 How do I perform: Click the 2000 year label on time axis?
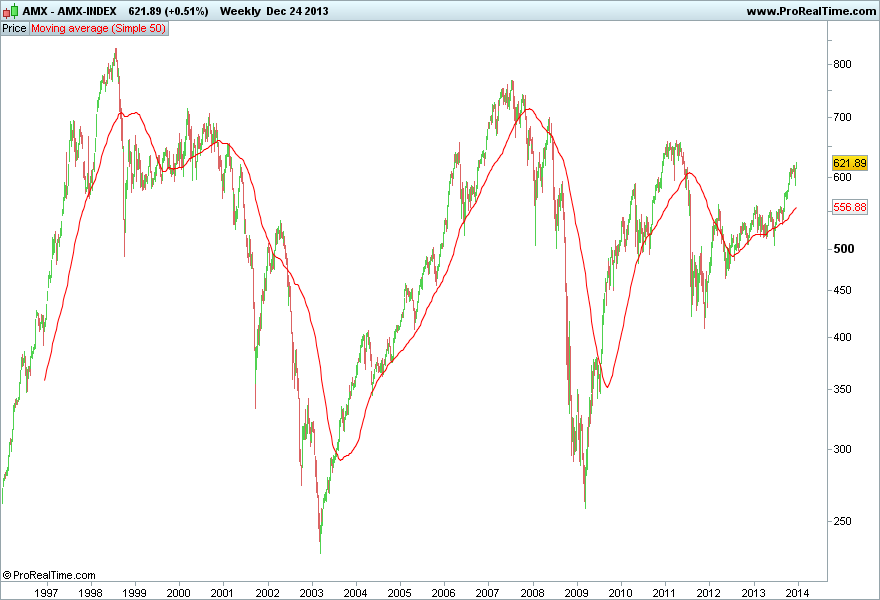[x=178, y=593]
